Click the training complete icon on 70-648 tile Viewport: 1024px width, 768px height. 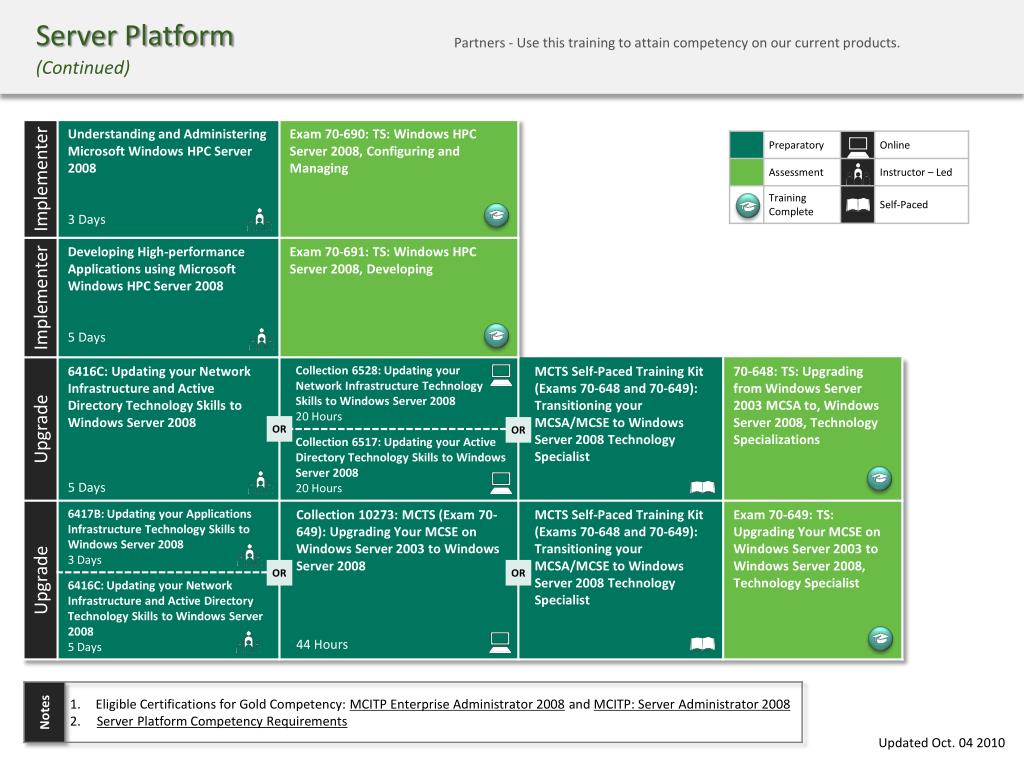tap(879, 479)
